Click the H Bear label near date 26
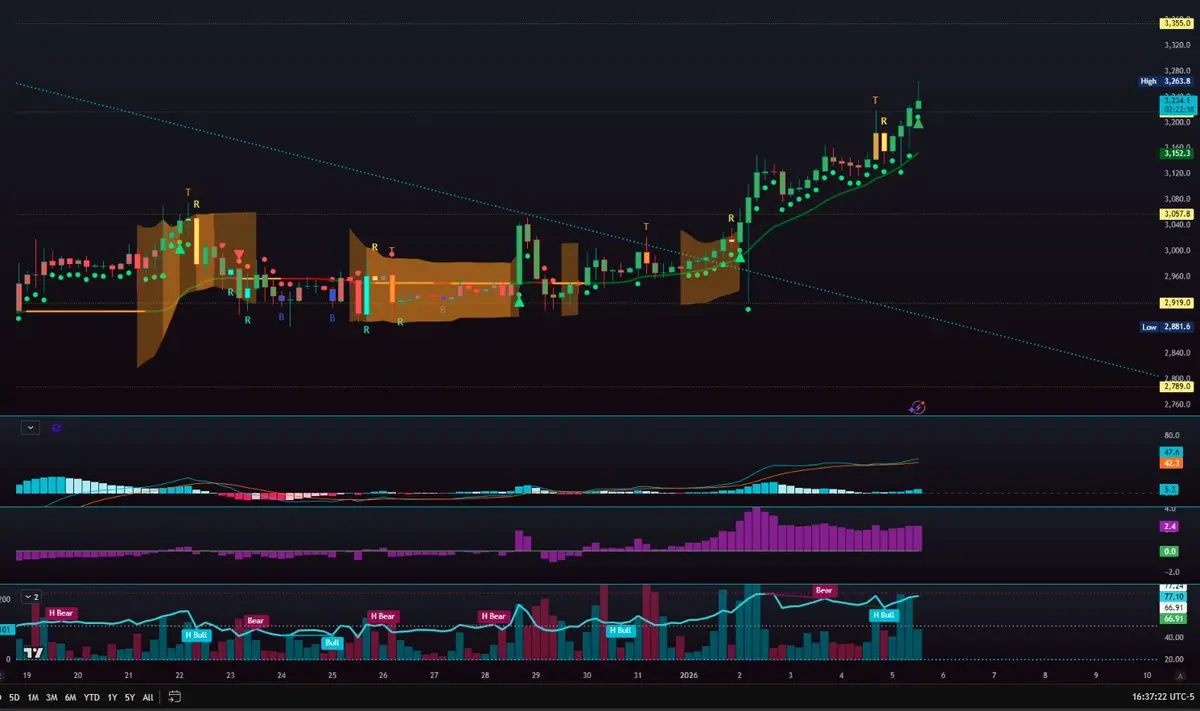Image resolution: width=1200 pixels, height=711 pixels. coord(383,617)
